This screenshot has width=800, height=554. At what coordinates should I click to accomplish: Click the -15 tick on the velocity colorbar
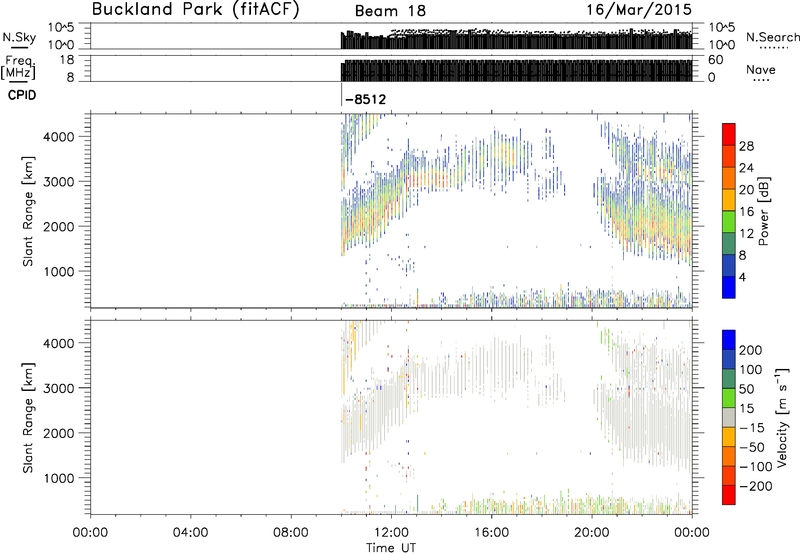point(752,427)
